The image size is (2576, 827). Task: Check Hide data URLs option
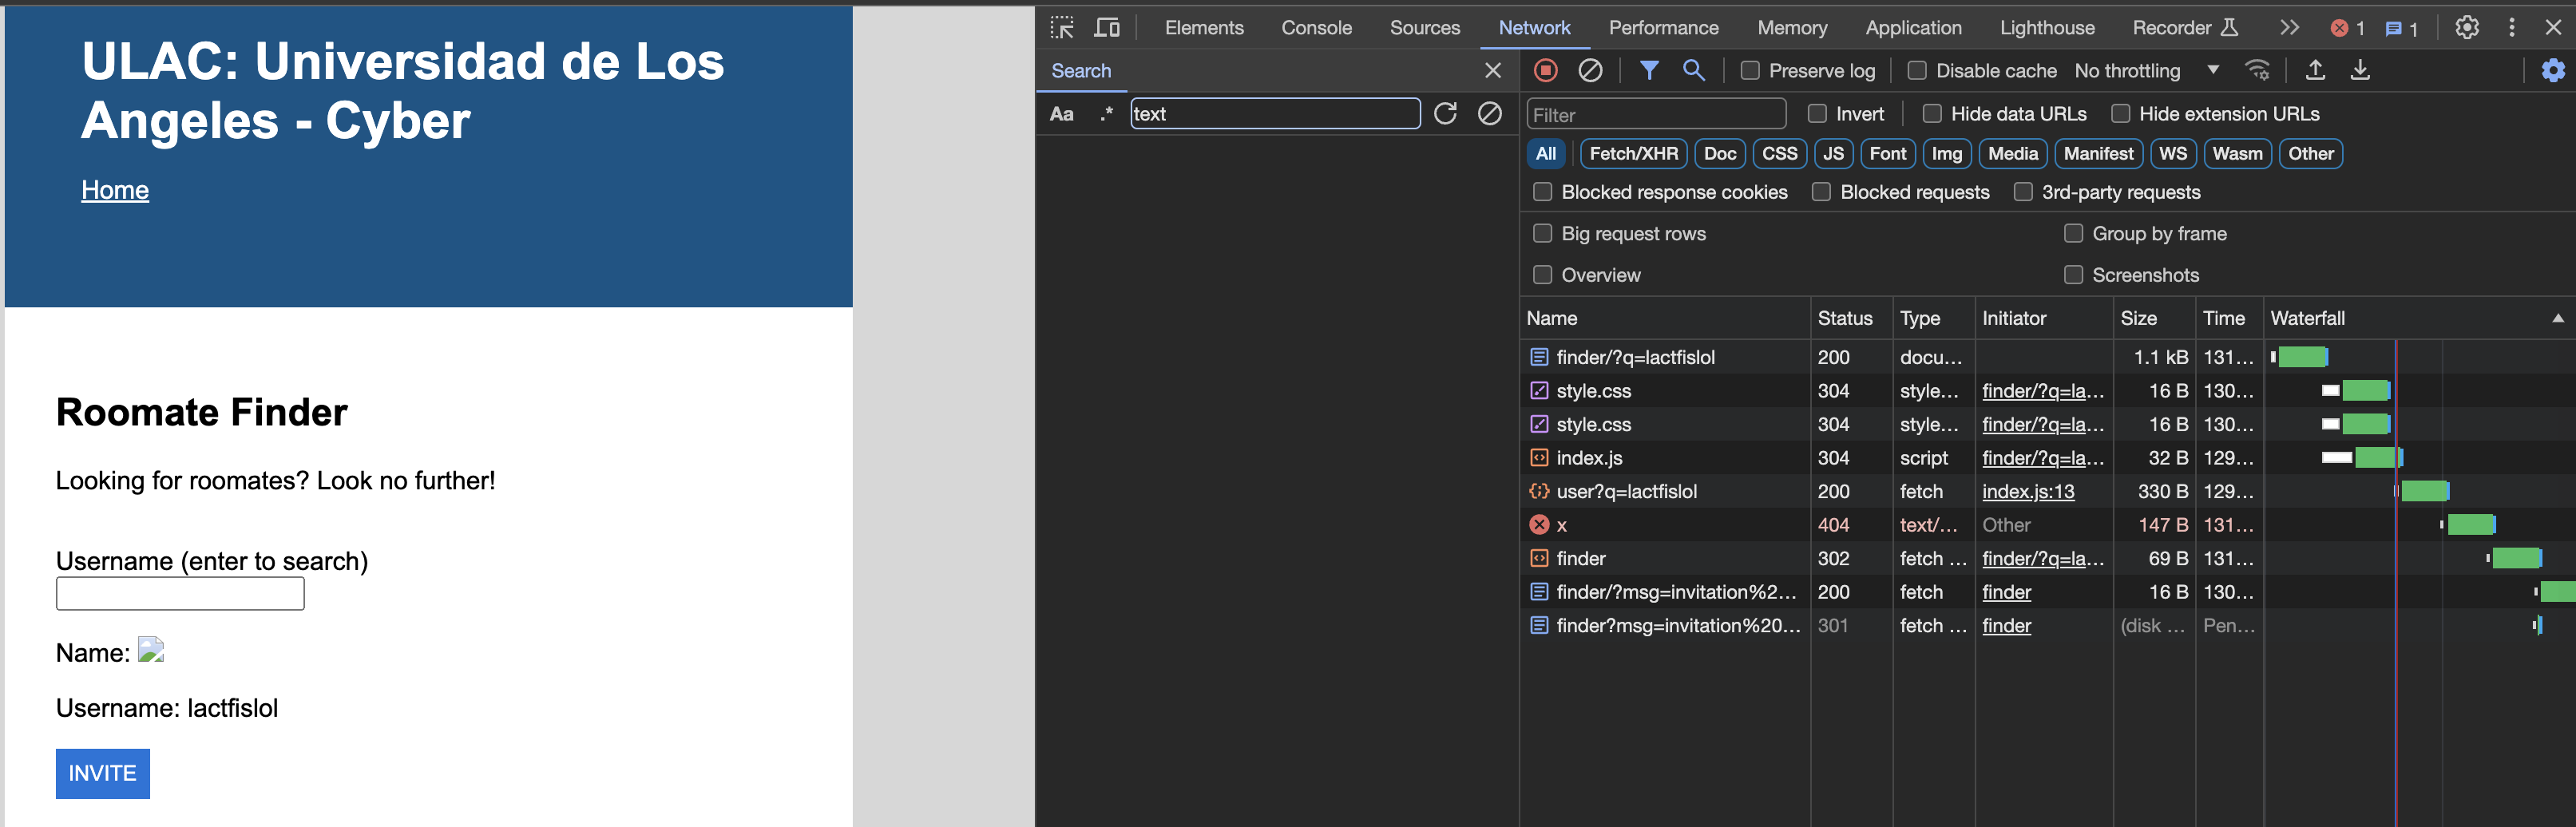pyautogui.click(x=1932, y=114)
